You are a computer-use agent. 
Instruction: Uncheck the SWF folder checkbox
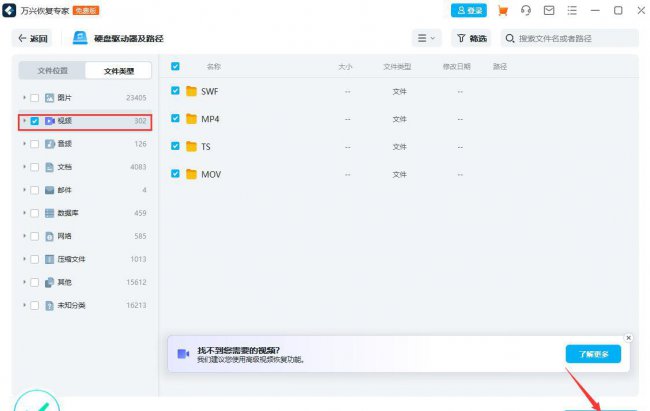175,90
